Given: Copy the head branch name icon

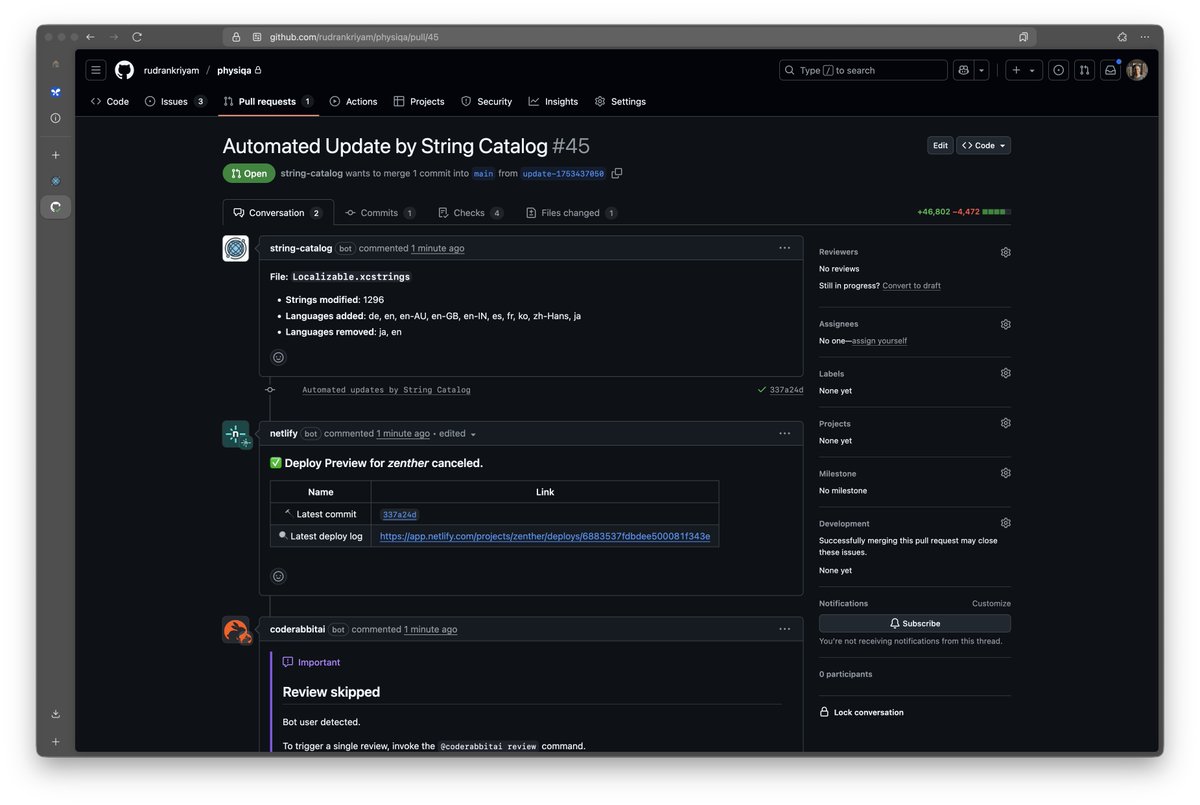Looking at the screenshot, I should point(617,173).
